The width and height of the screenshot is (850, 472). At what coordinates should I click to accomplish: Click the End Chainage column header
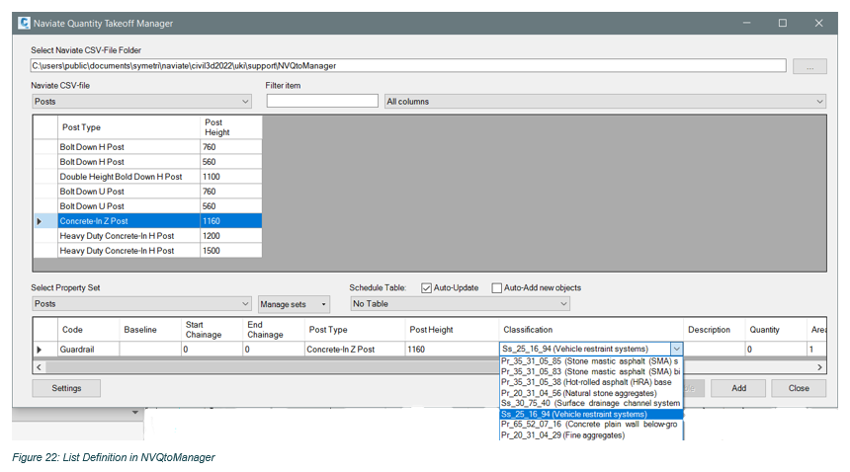pos(274,329)
